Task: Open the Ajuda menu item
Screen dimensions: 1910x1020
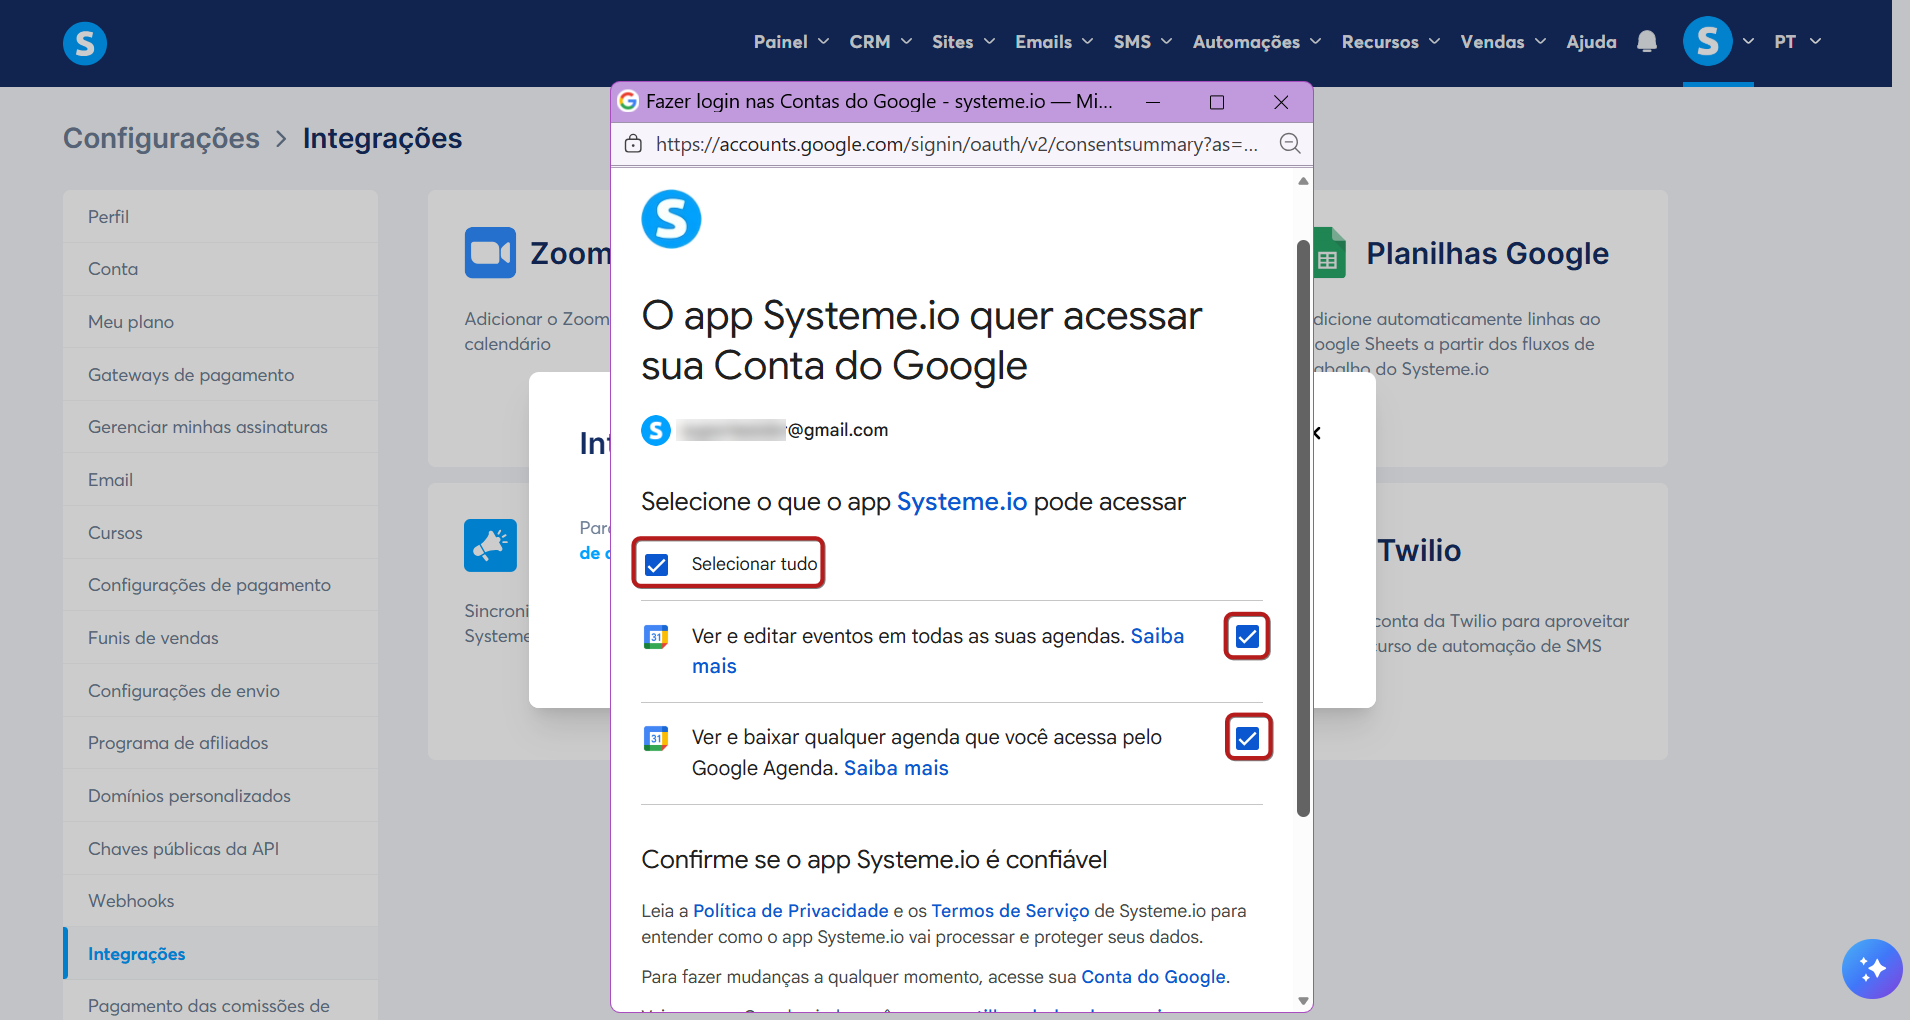Action: (1591, 42)
